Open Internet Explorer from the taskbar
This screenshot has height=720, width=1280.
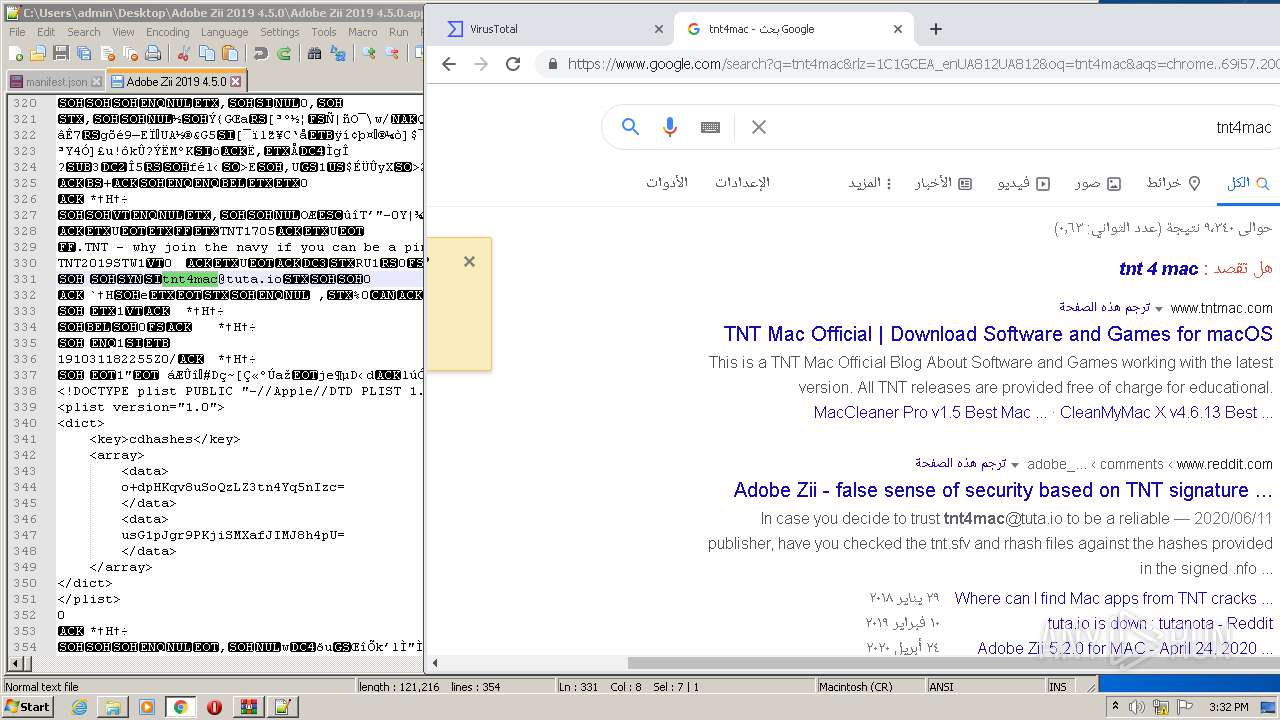(x=80, y=707)
